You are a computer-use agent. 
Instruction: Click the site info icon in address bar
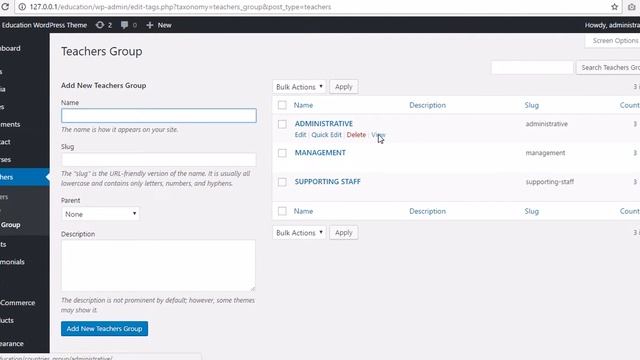22,7
